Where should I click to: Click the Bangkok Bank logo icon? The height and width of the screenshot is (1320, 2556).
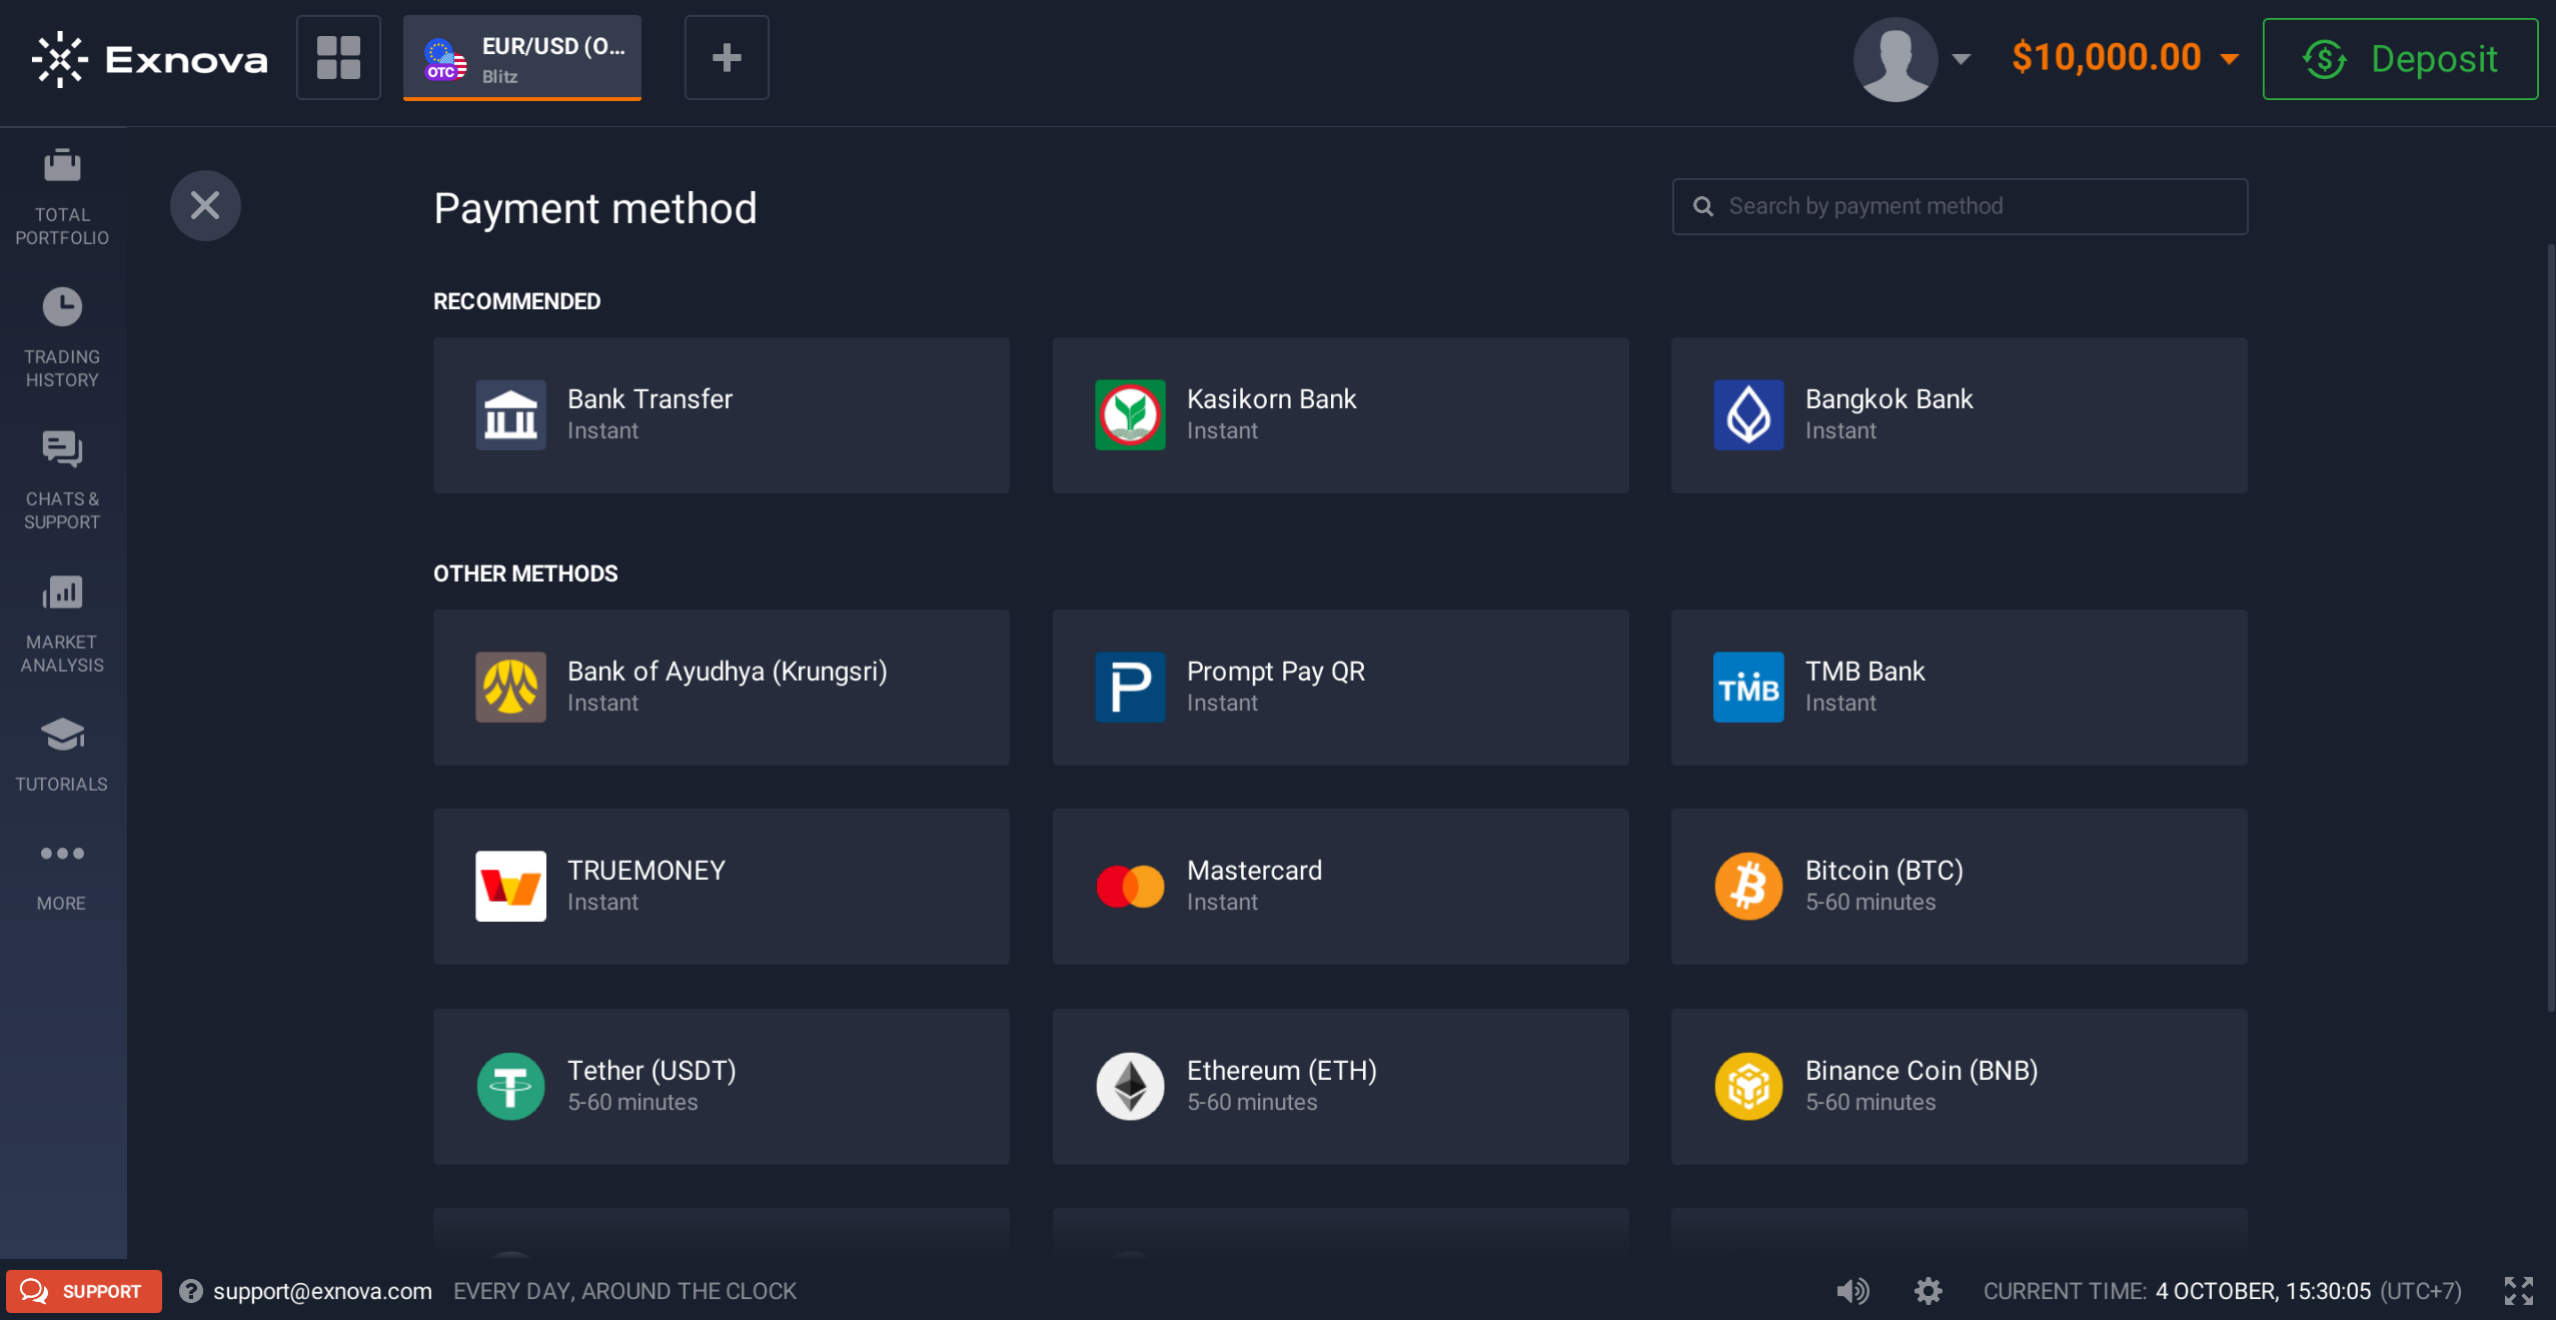pos(1748,415)
